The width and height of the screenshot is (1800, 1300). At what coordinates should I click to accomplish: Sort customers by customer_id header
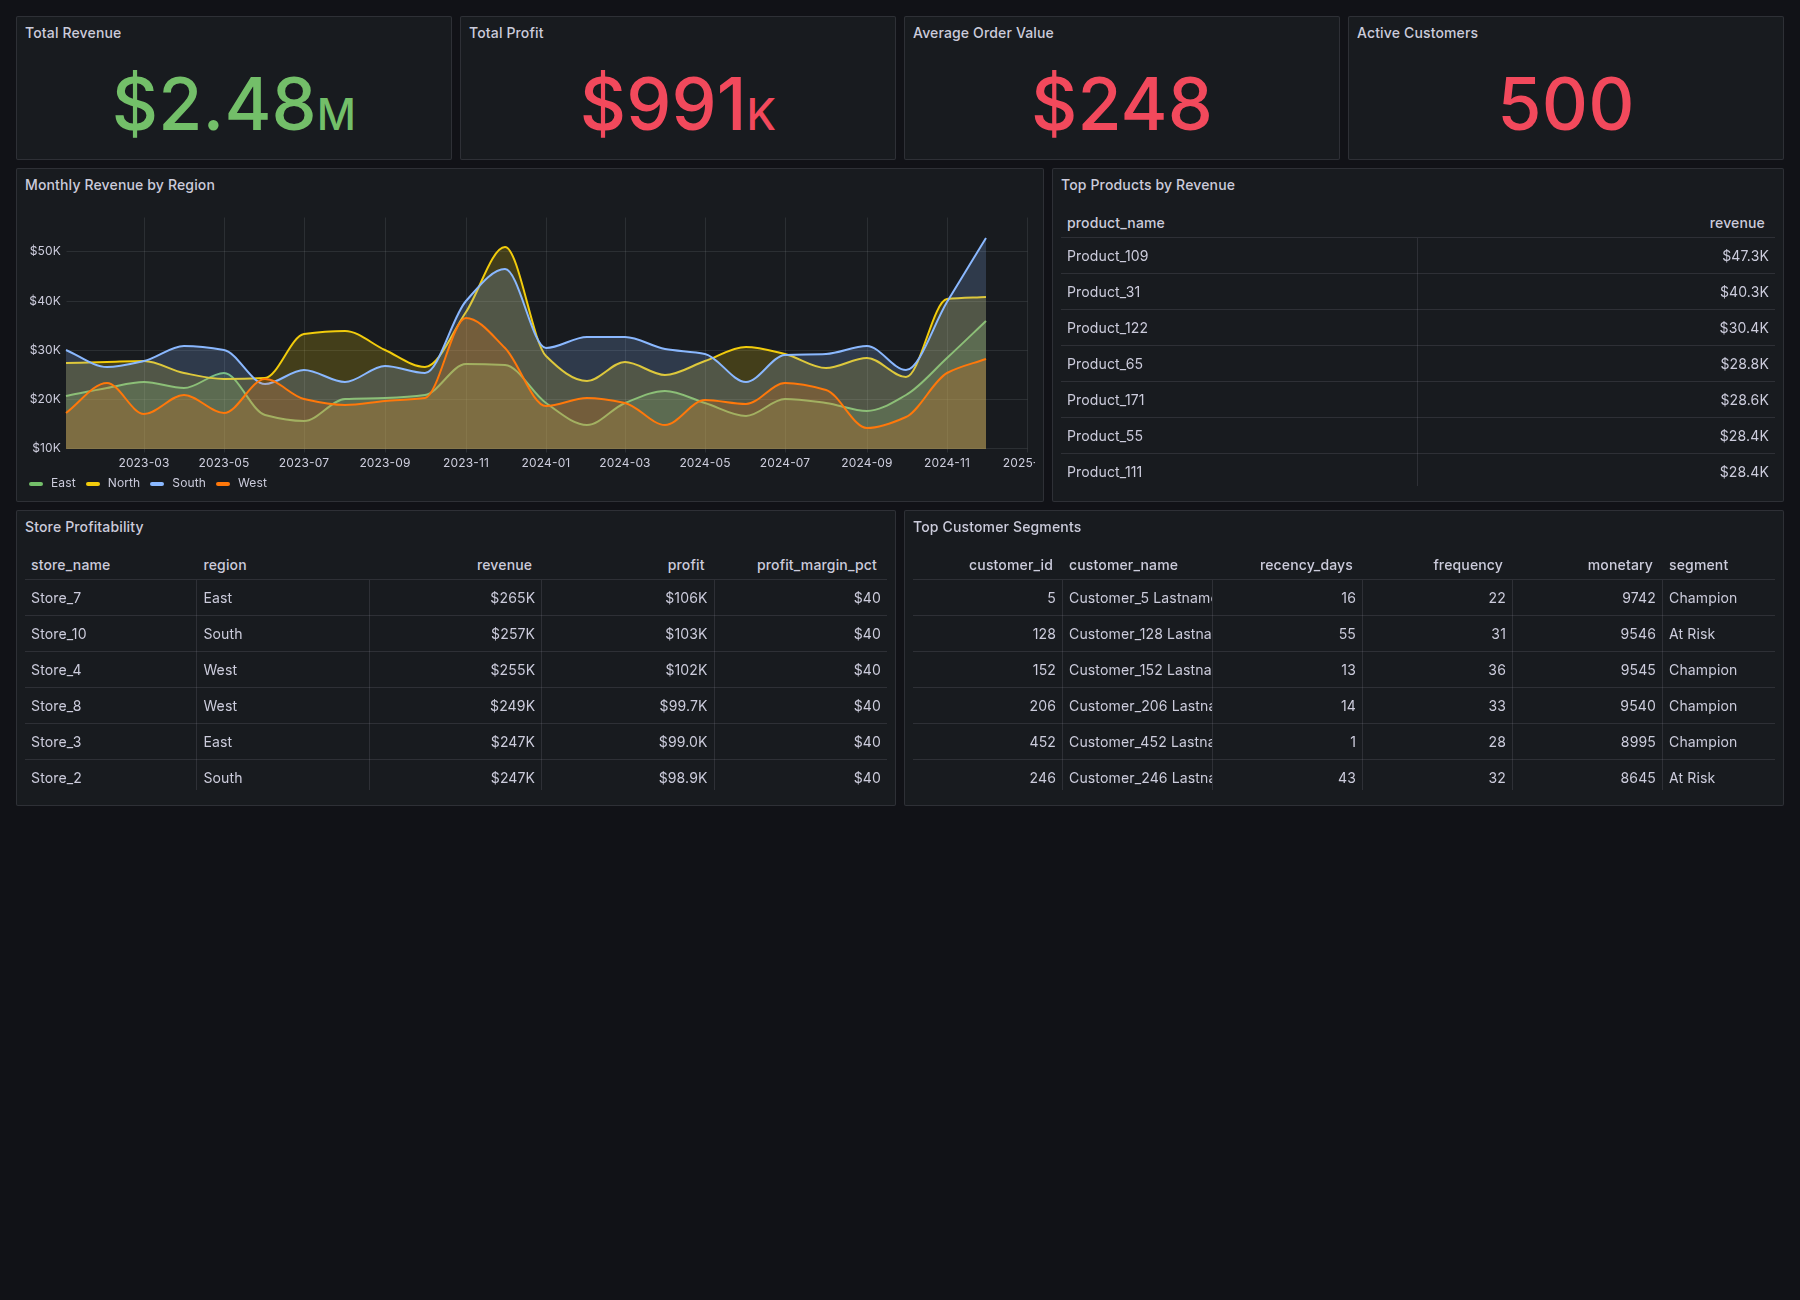[x=1011, y=565]
